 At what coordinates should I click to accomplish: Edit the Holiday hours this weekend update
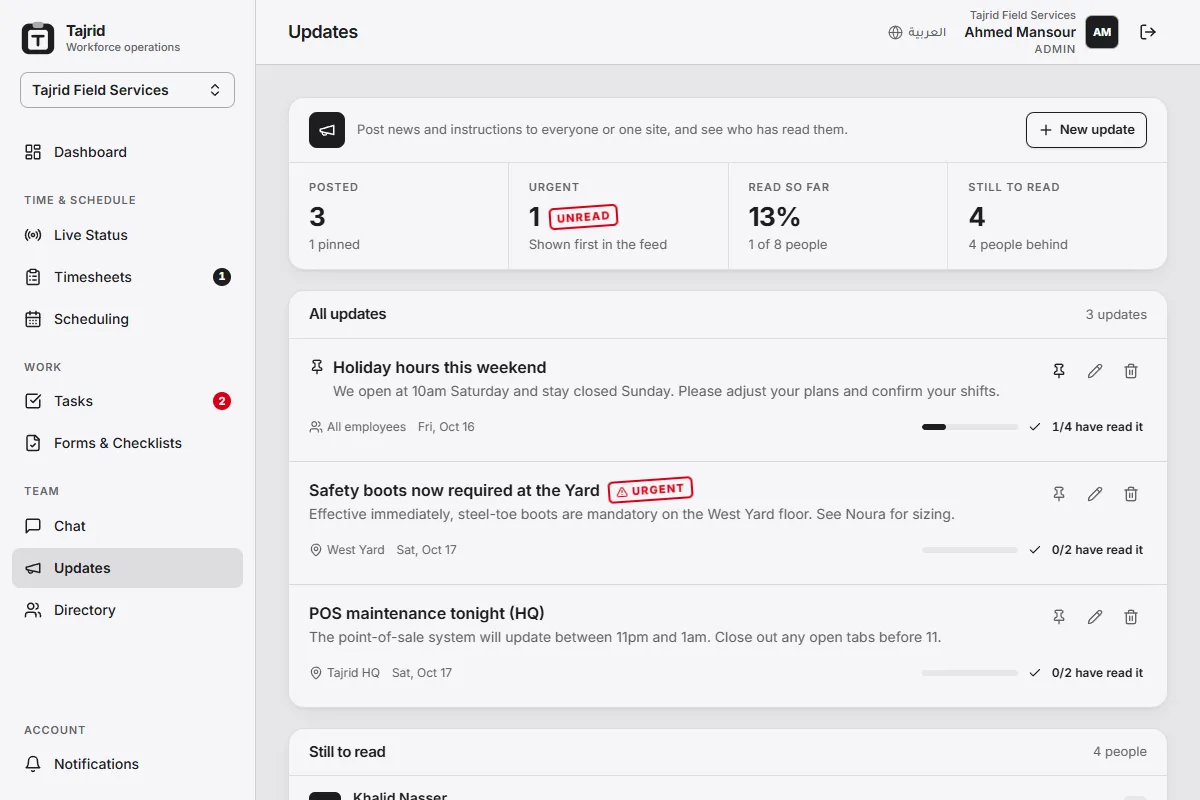(1095, 371)
